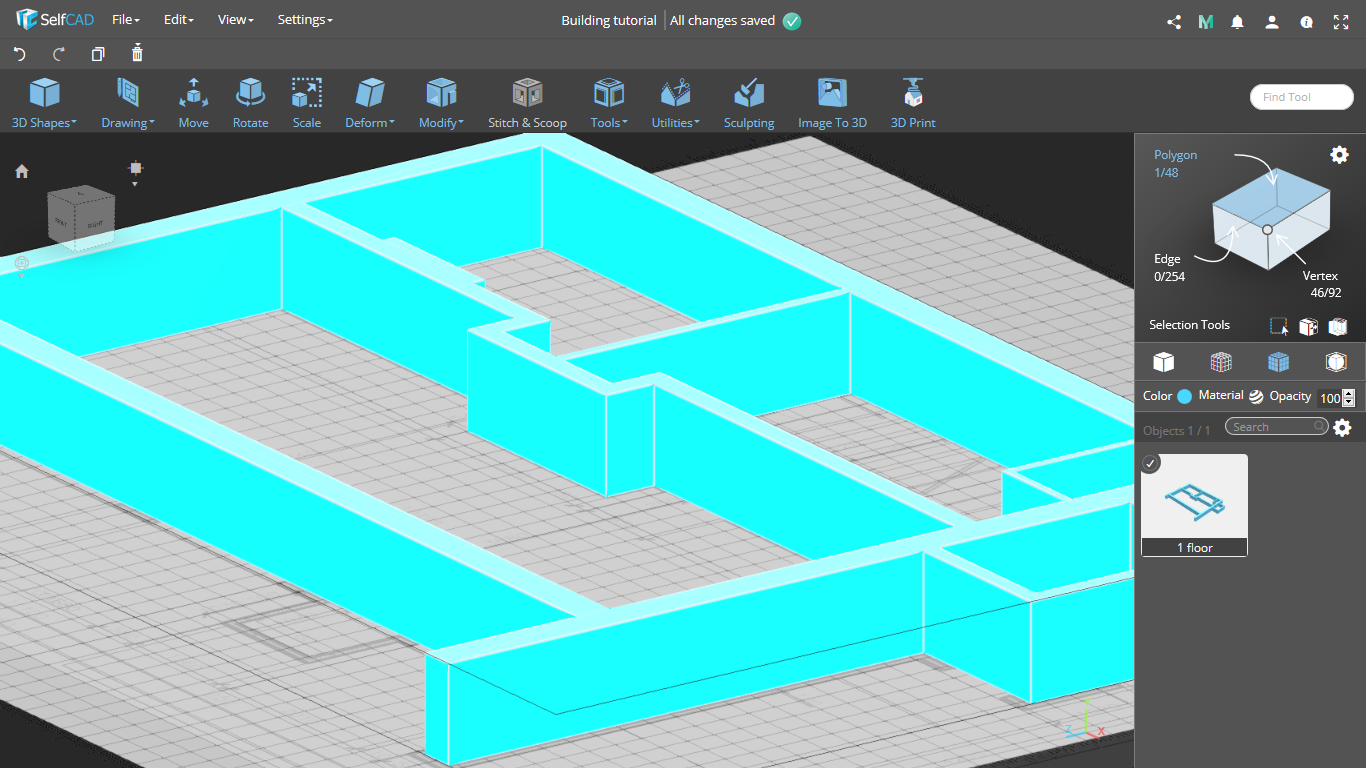1366x768 pixels.
Task: Open the View menu
Action: coord(236,20)
